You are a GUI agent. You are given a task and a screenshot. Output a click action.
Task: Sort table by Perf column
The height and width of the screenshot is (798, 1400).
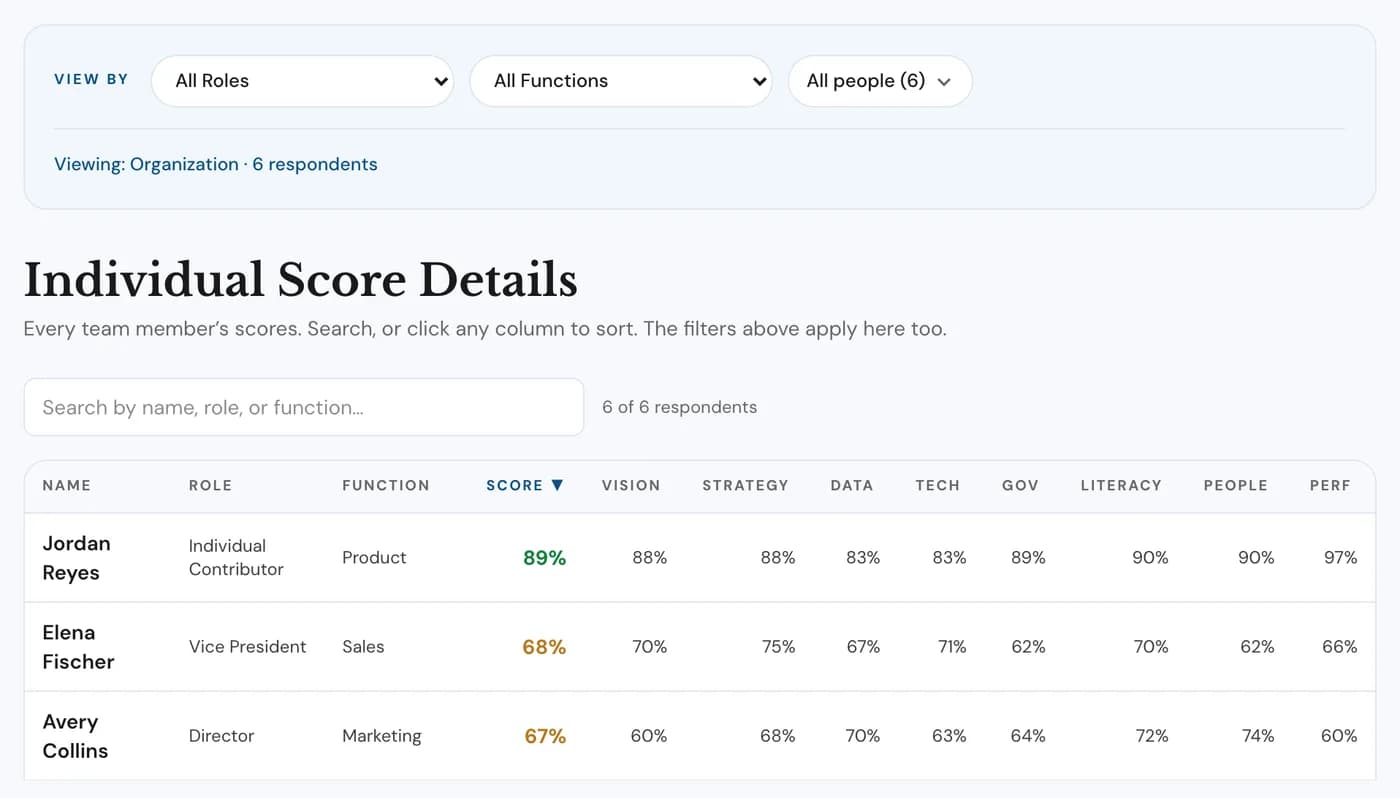click(1330, 485)
